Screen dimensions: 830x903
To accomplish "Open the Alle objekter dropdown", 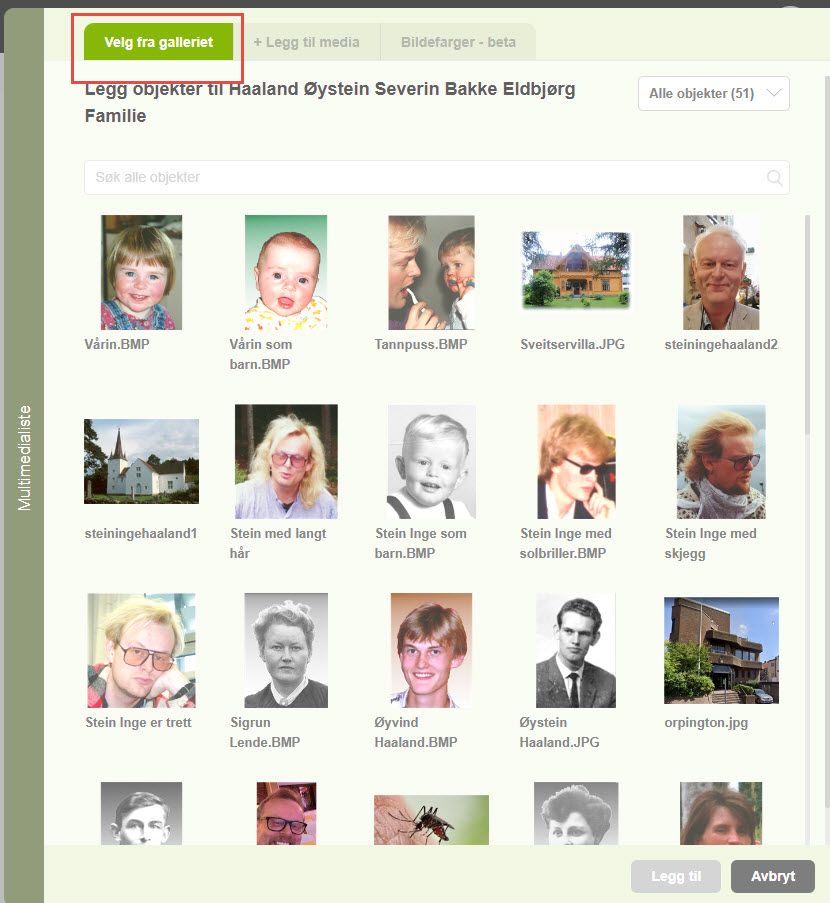I will coord(713,93).
